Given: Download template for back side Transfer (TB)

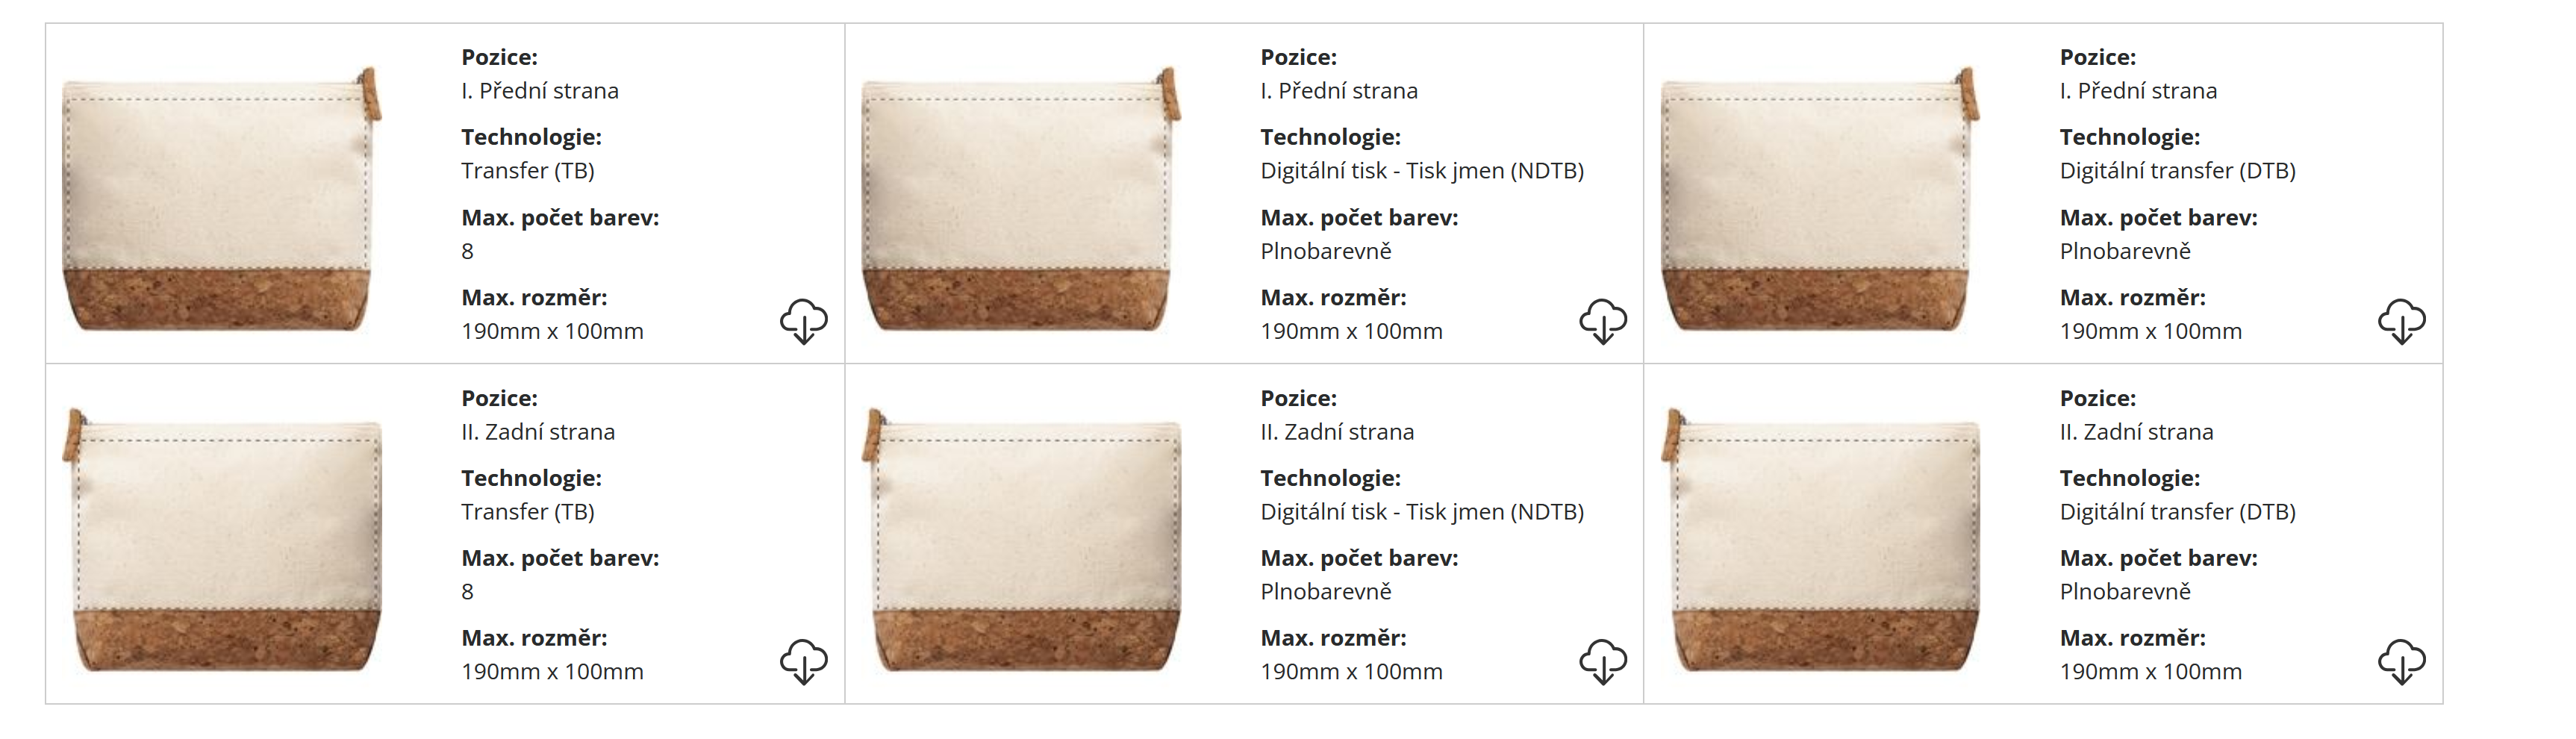Looking at the screenshot, I should pos(803,661).
